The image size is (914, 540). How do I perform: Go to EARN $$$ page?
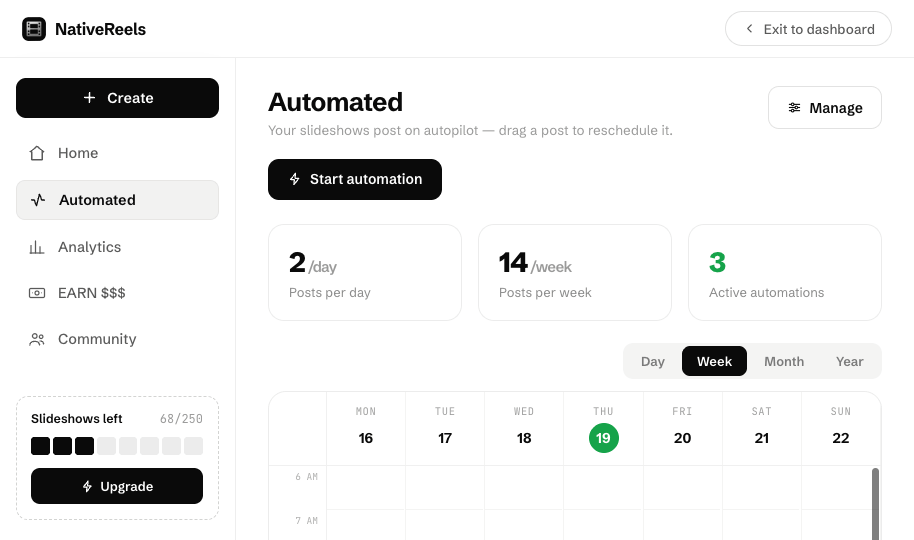tap(117, 293)
